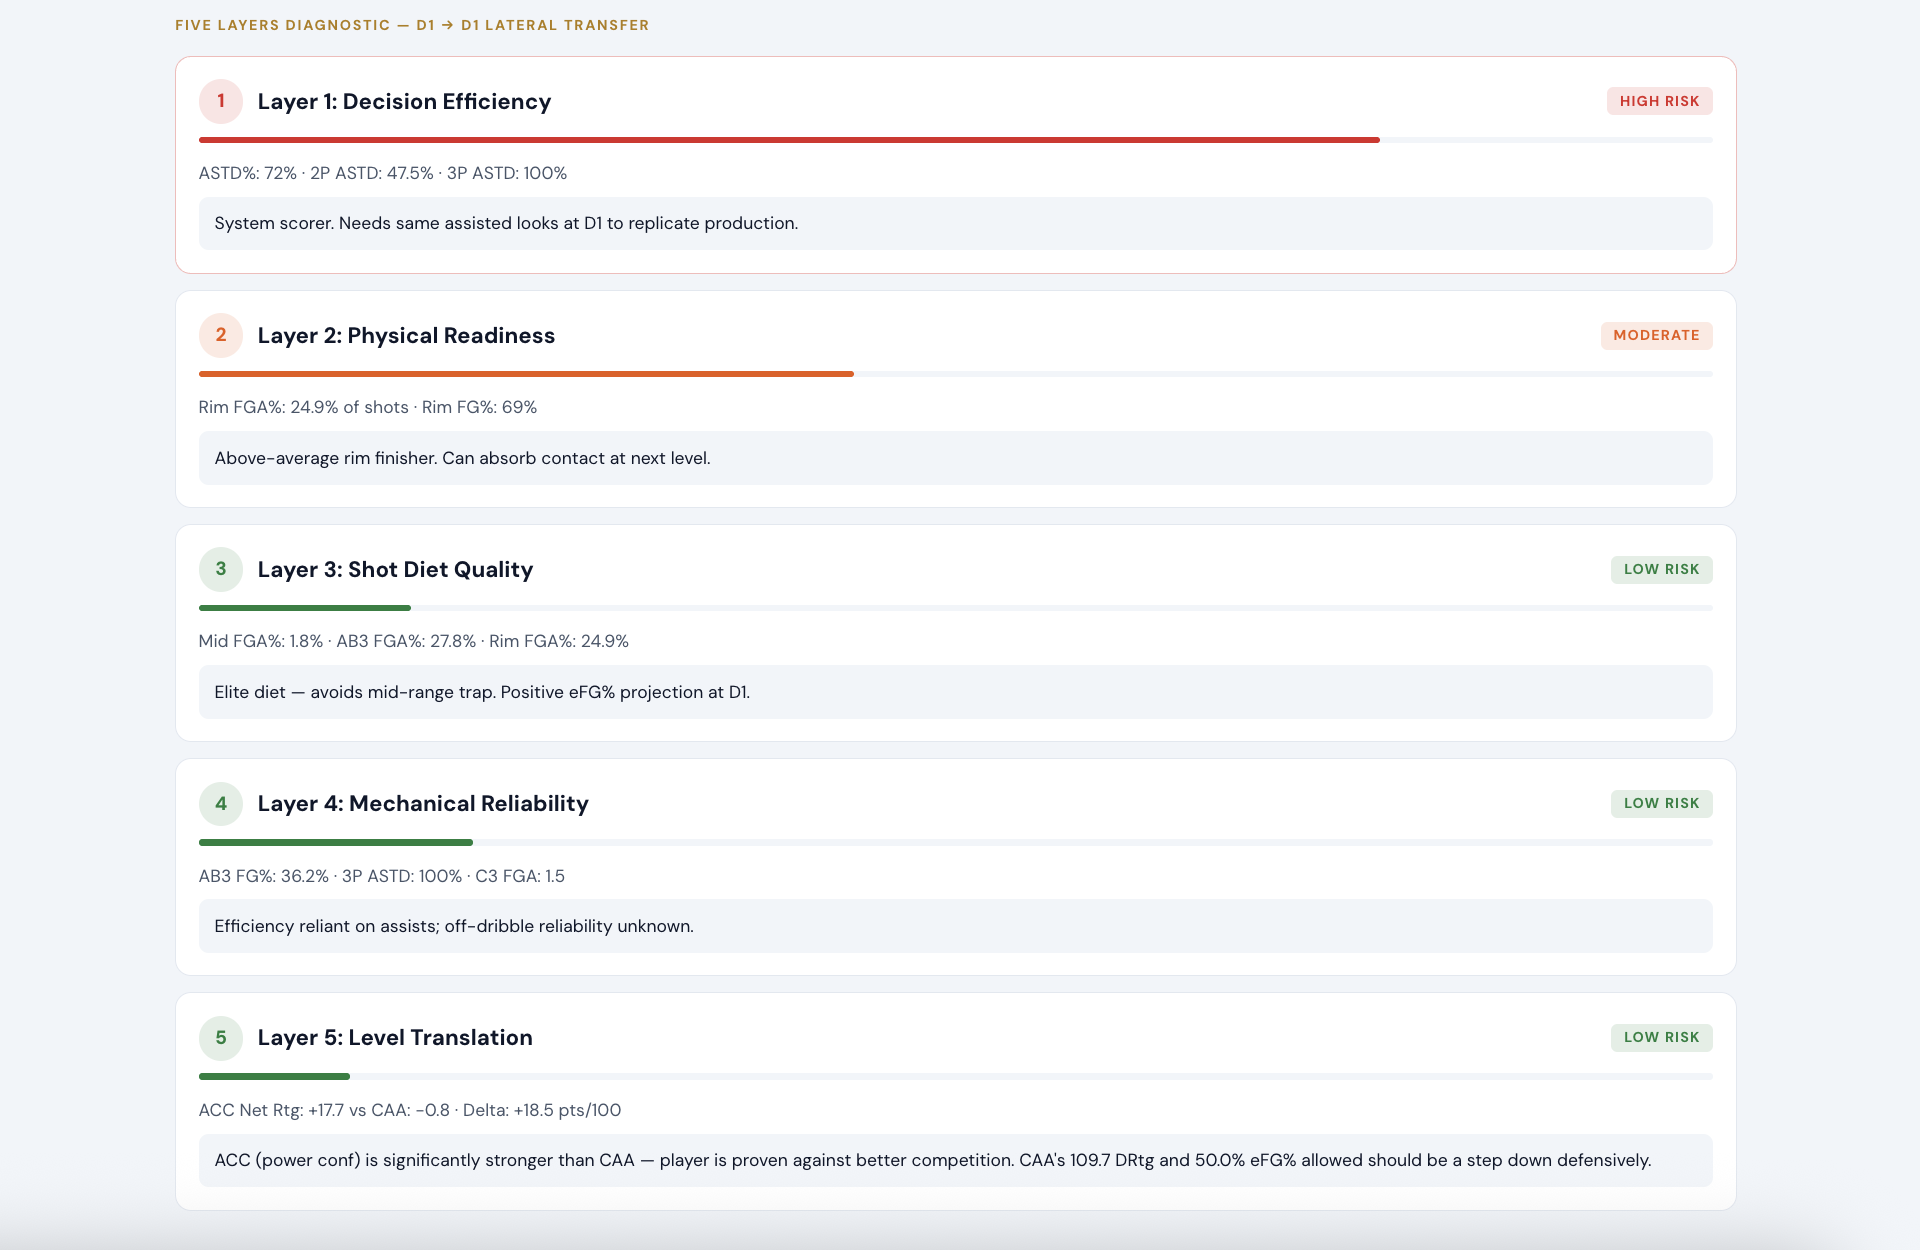Select the Layer 2: Physical Readiness heading

(406, 335)
